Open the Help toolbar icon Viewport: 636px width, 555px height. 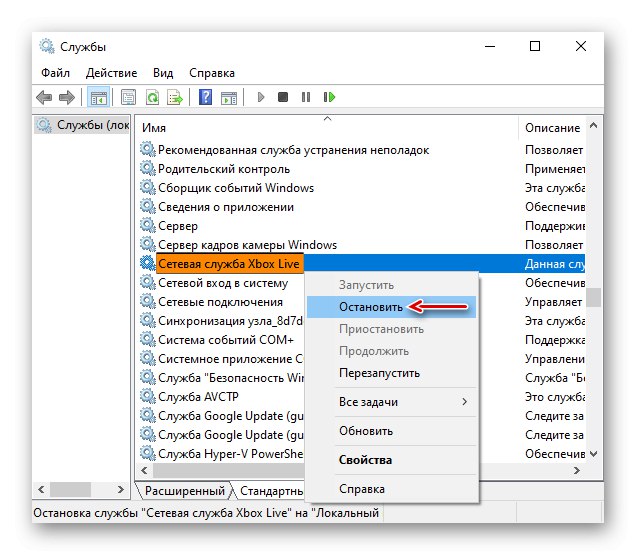(x=206, y=97)
